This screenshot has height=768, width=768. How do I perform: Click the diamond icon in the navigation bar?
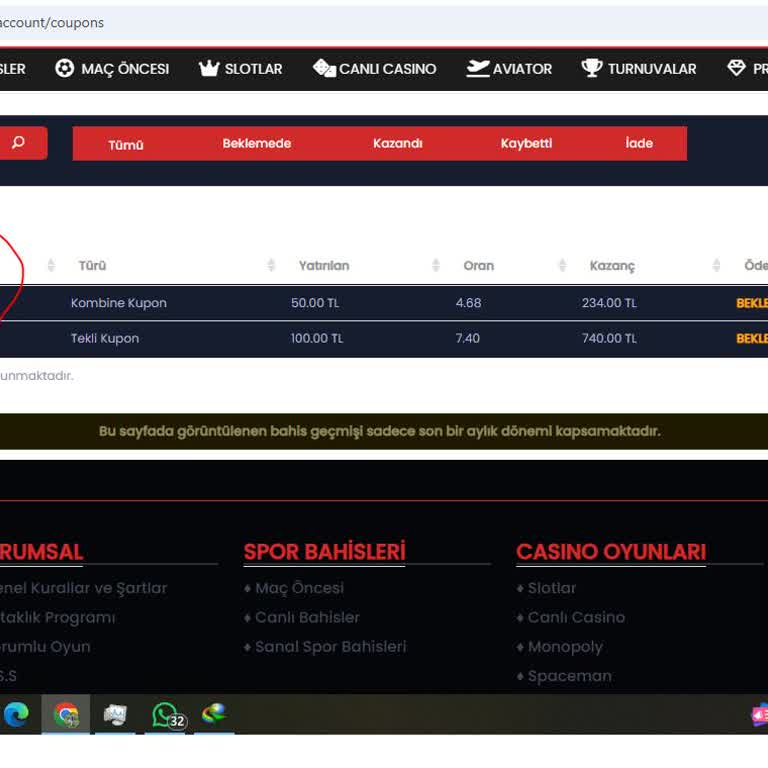click(x=736, y=68)
